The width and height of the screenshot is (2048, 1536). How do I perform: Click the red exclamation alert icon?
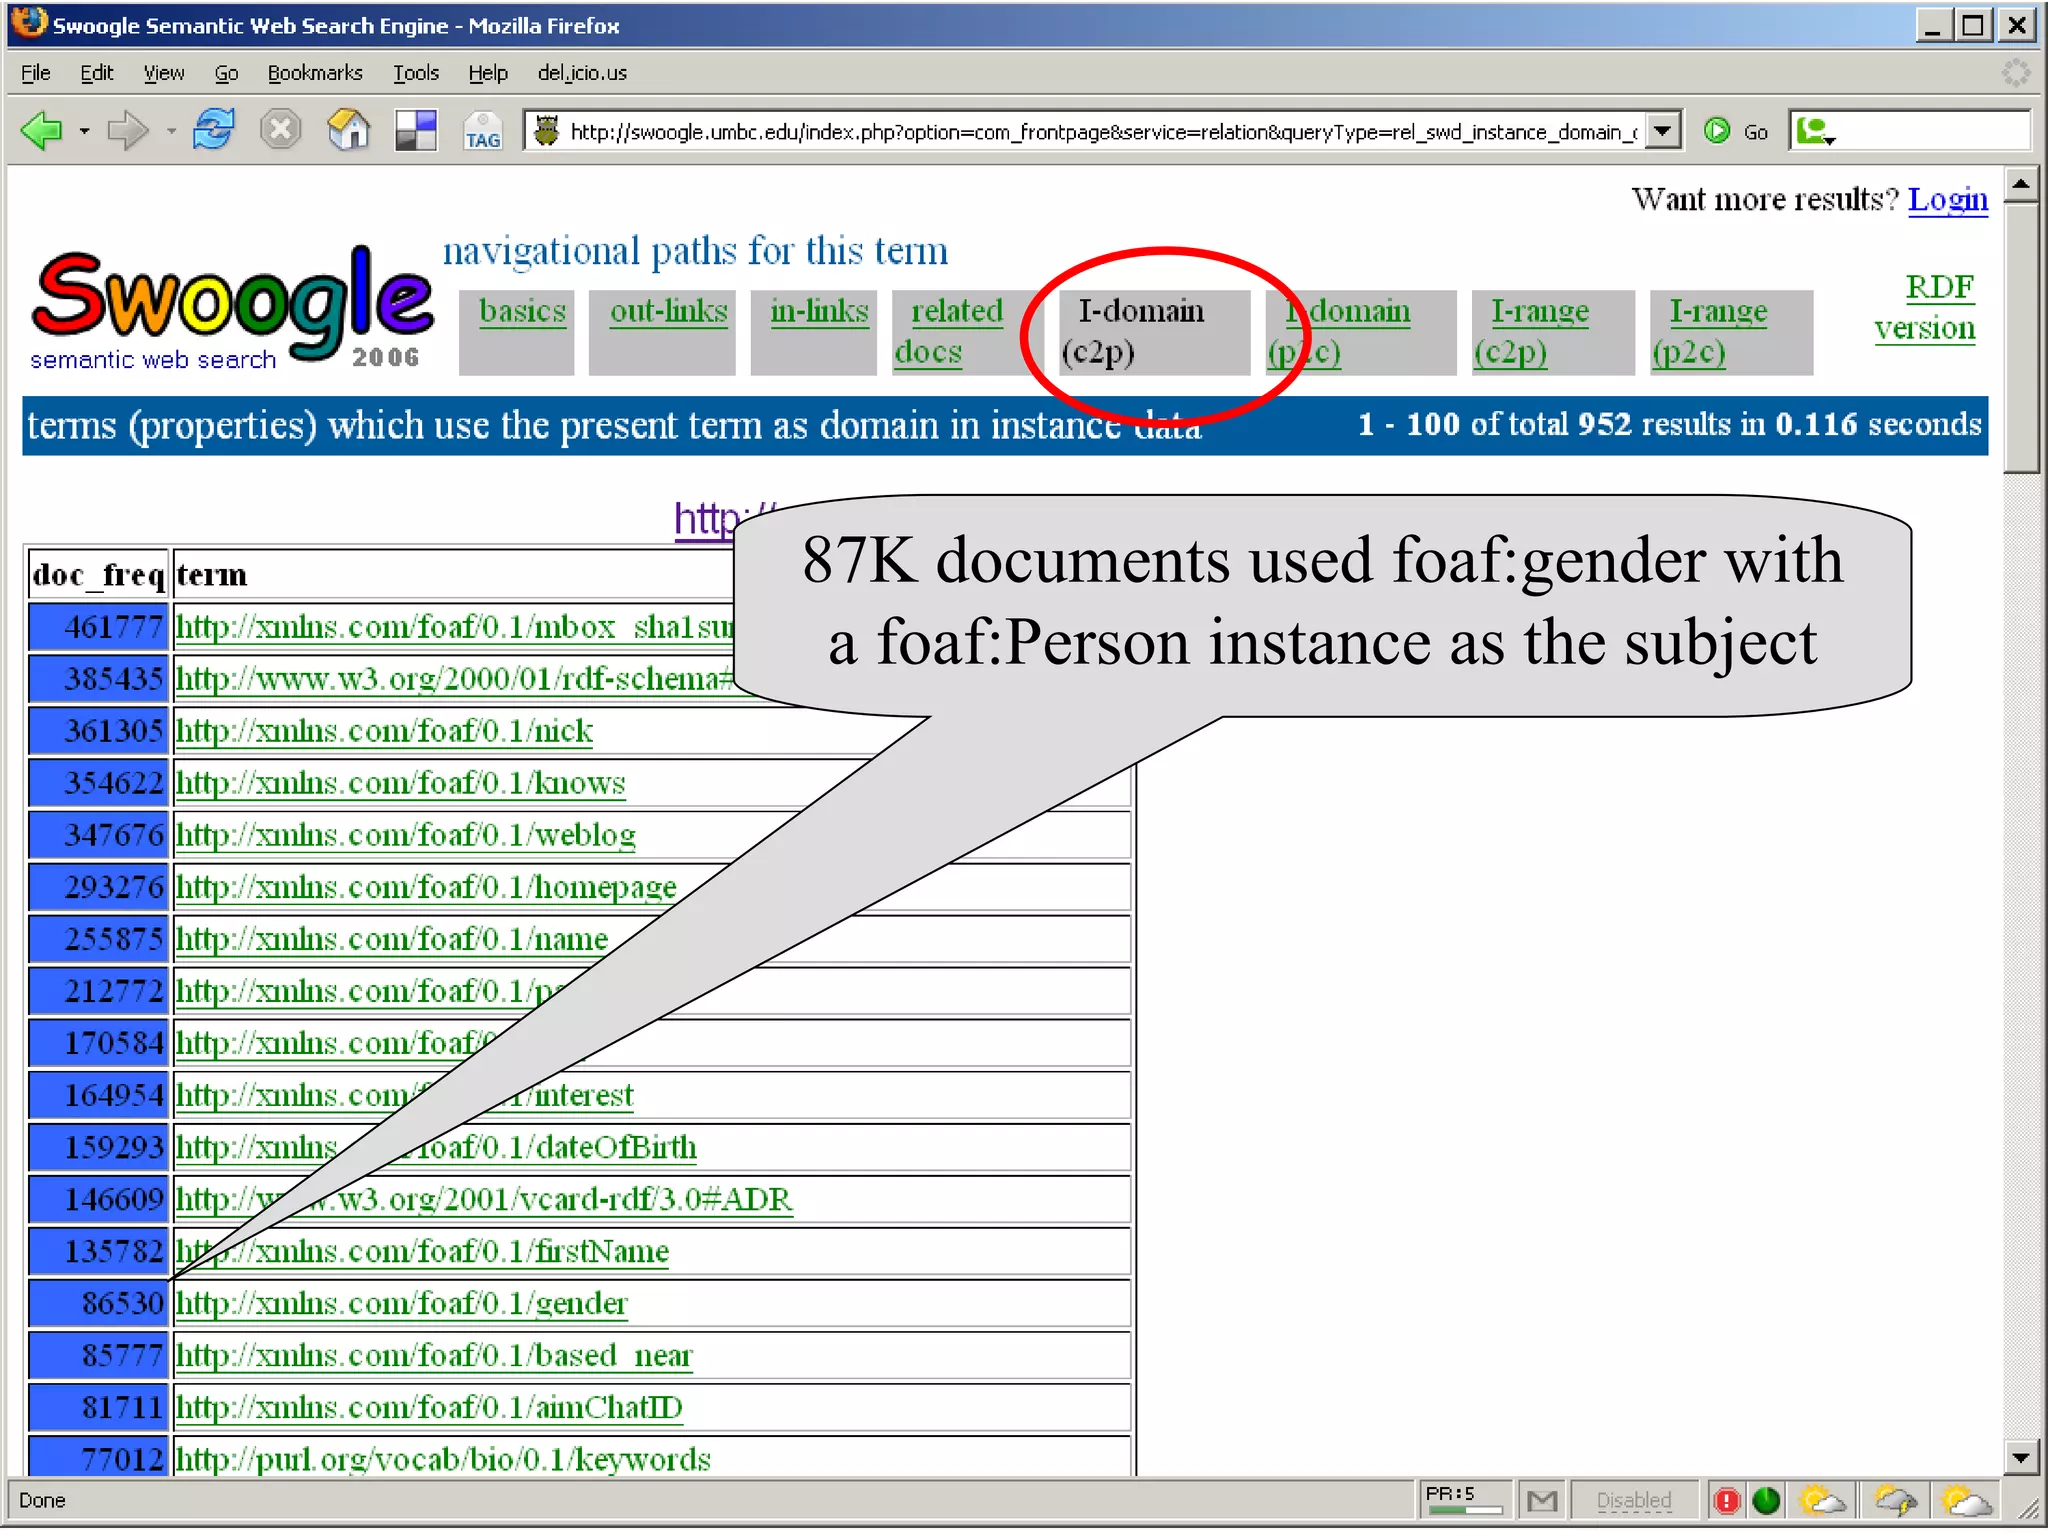[x=1727, y=1500]
